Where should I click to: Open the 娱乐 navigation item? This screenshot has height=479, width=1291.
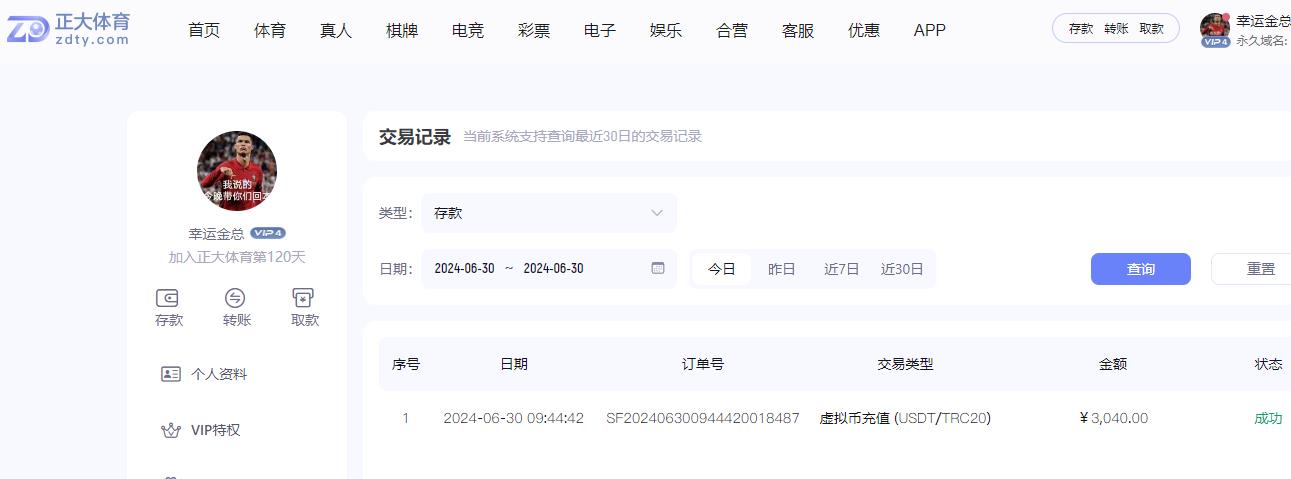[666, 30]
